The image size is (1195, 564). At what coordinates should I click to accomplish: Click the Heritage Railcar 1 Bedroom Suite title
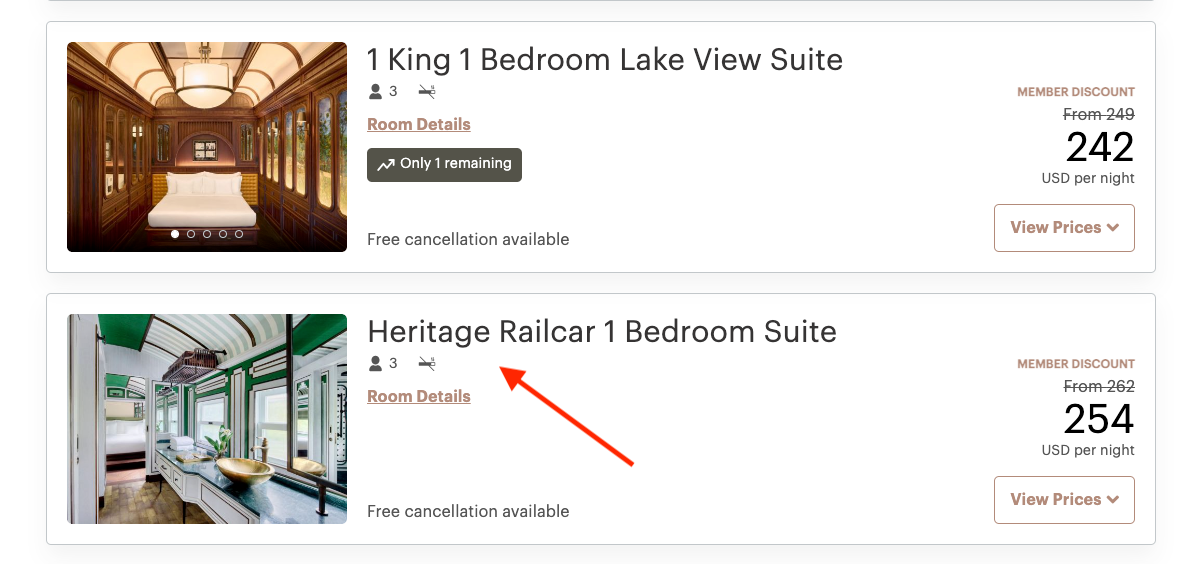(602, 332)
